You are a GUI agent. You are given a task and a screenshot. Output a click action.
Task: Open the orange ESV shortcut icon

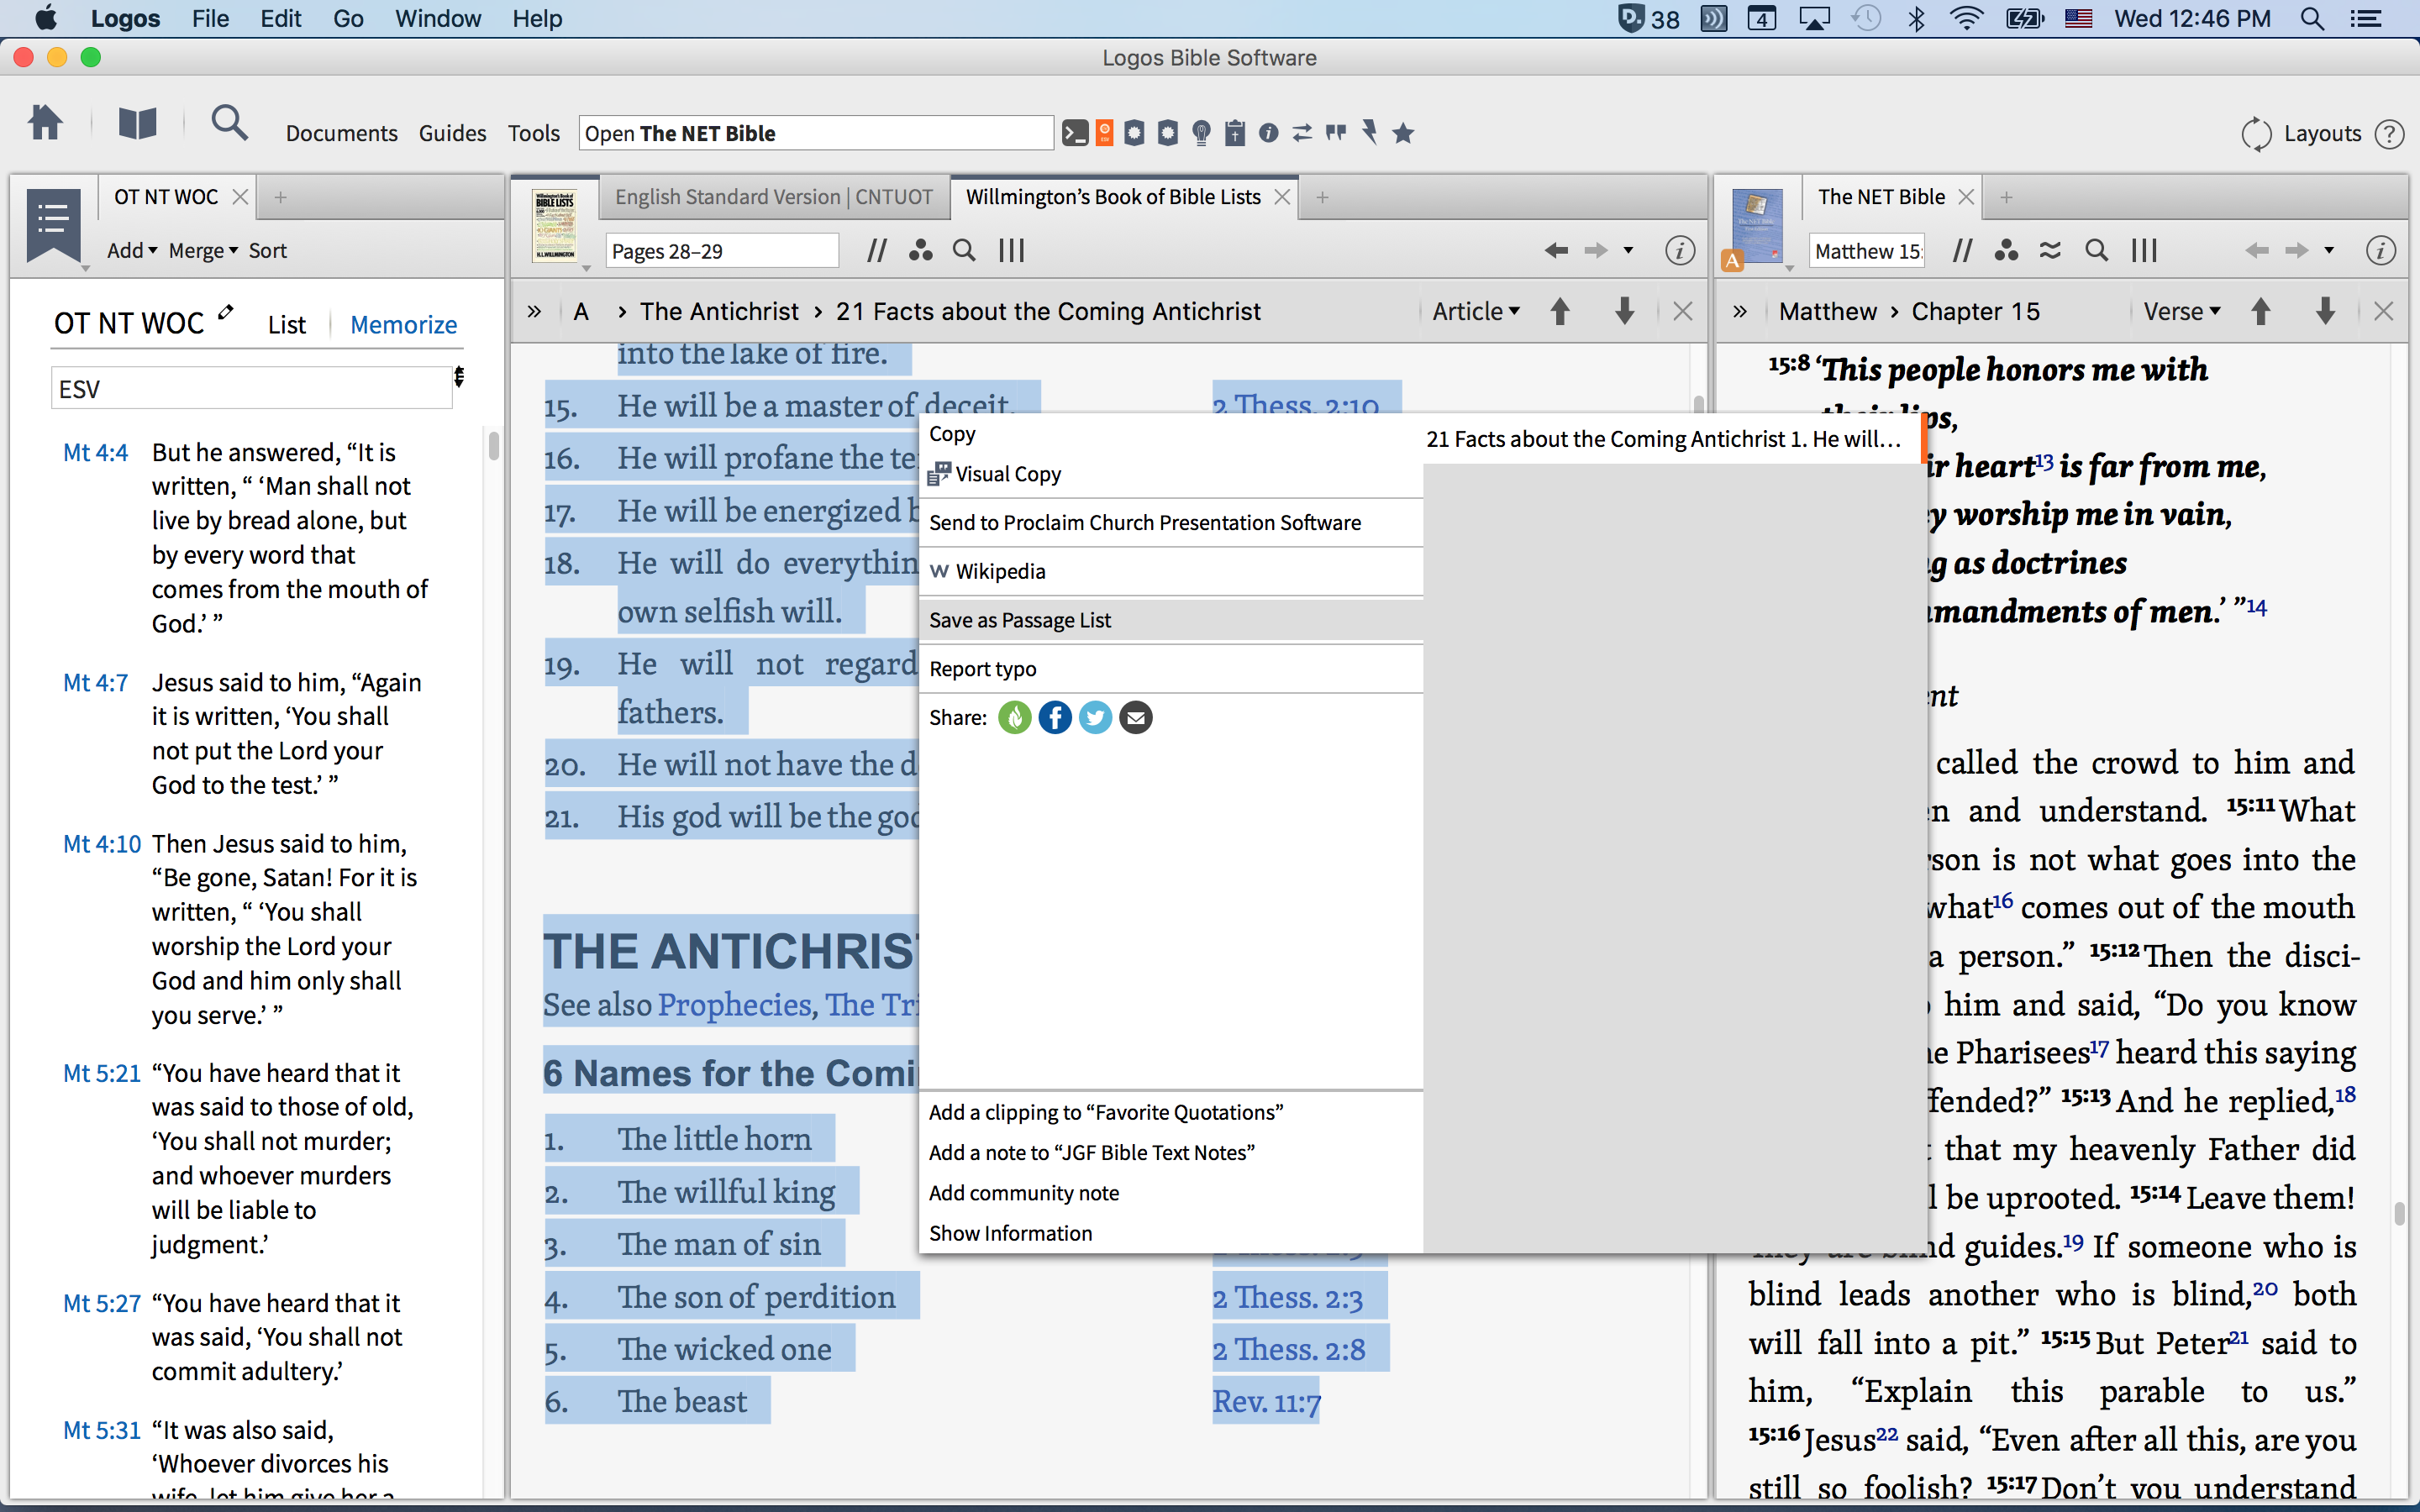[x=1105, y=133]
